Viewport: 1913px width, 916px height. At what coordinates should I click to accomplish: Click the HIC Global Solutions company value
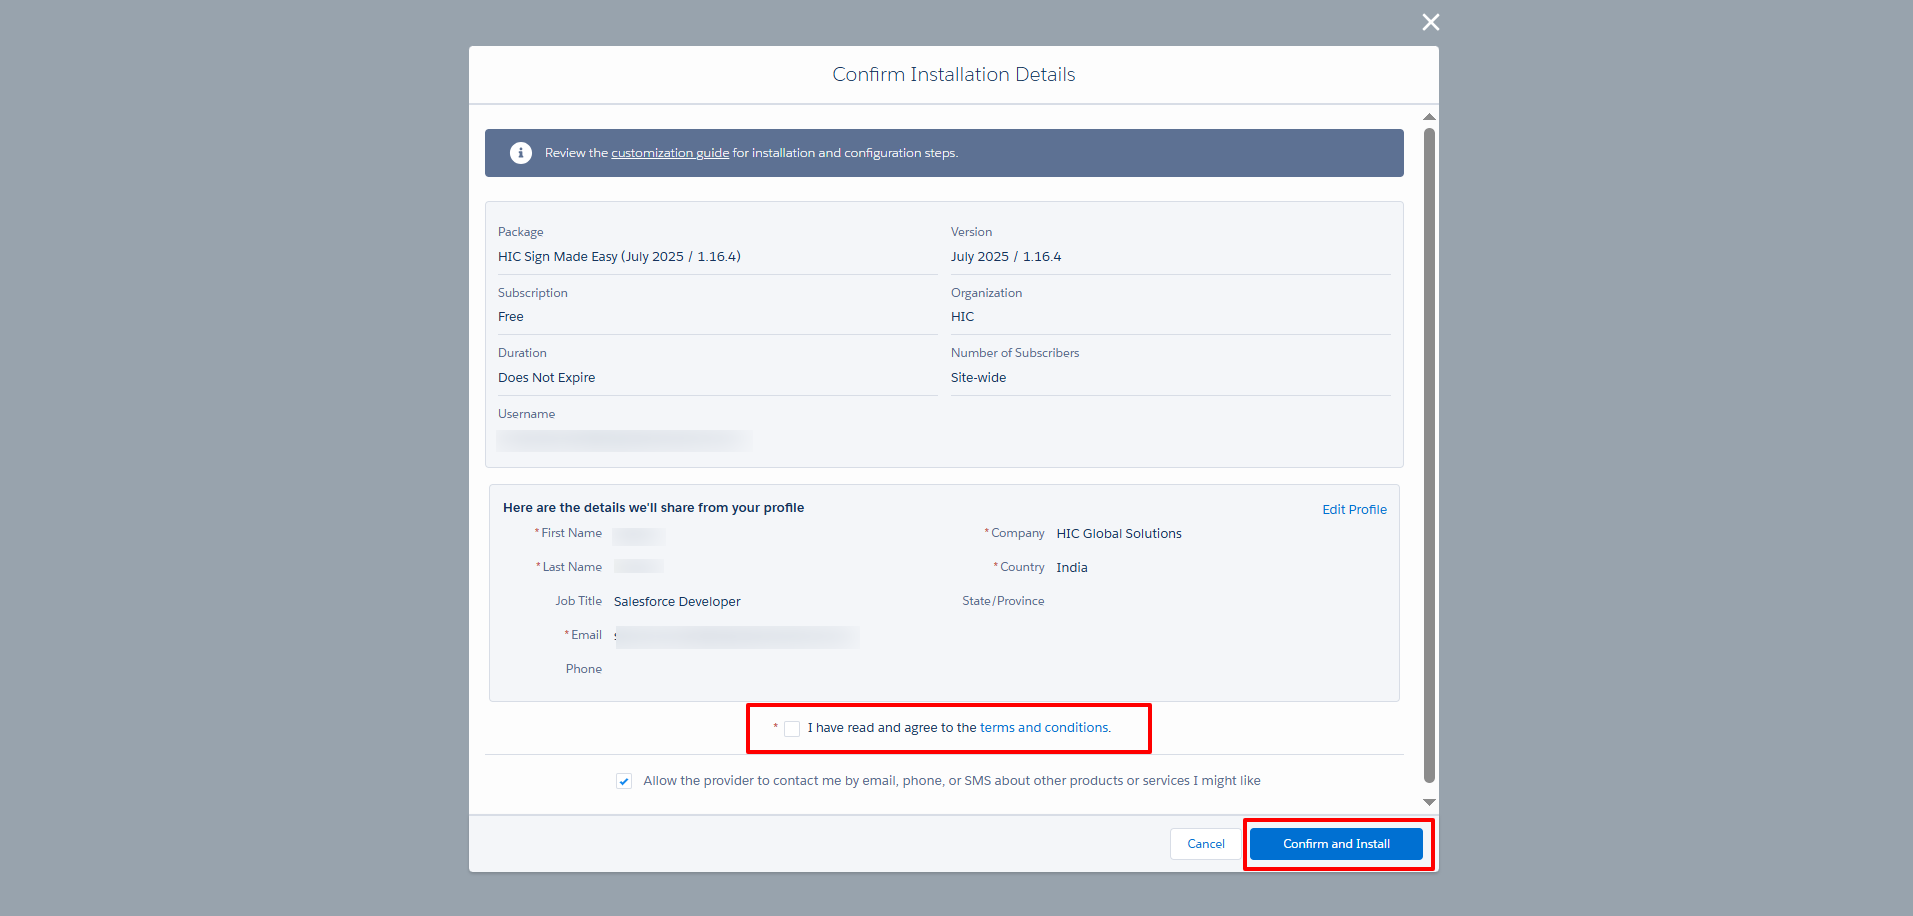[1118, 534]
